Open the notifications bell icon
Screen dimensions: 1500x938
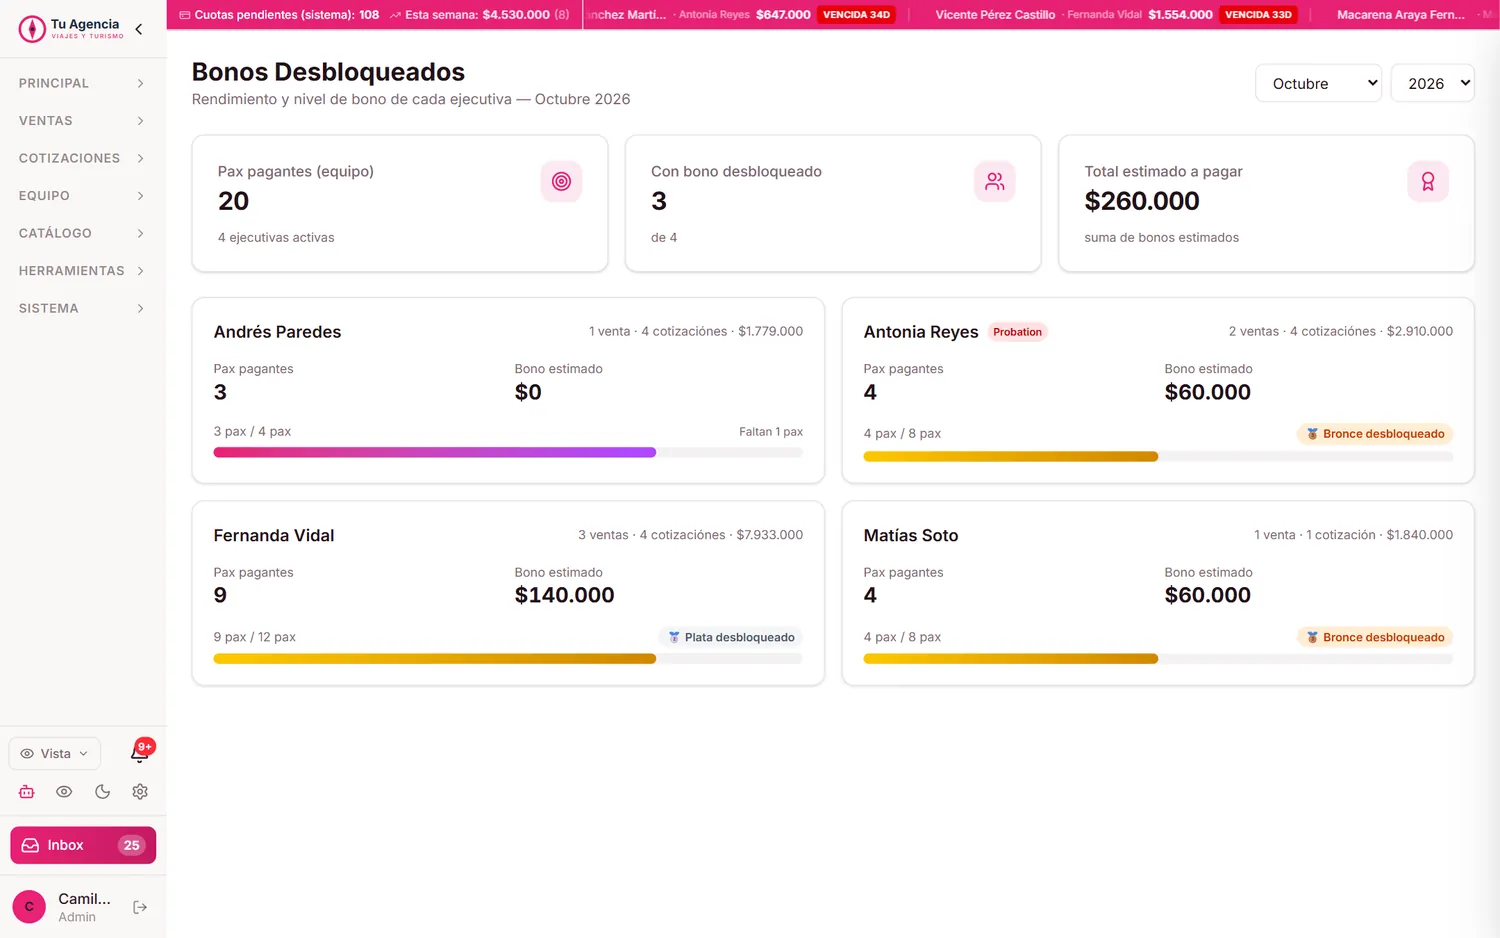pyautogui.click(x=140, y=753)
